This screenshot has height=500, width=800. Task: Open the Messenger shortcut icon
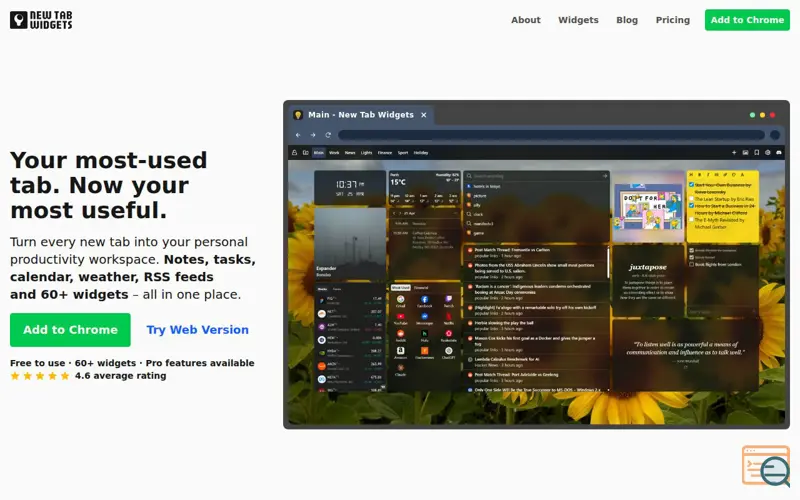(424, 317)
